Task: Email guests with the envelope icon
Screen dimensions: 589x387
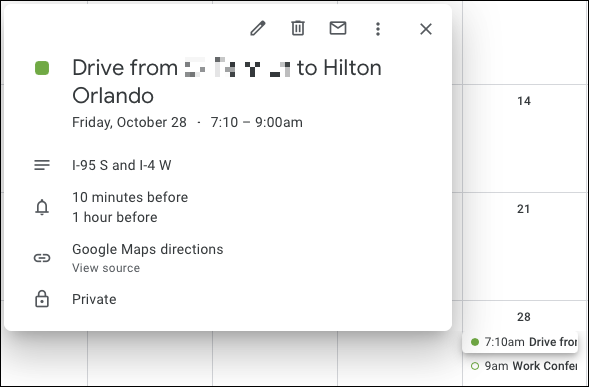Action: tap(338, 28)
